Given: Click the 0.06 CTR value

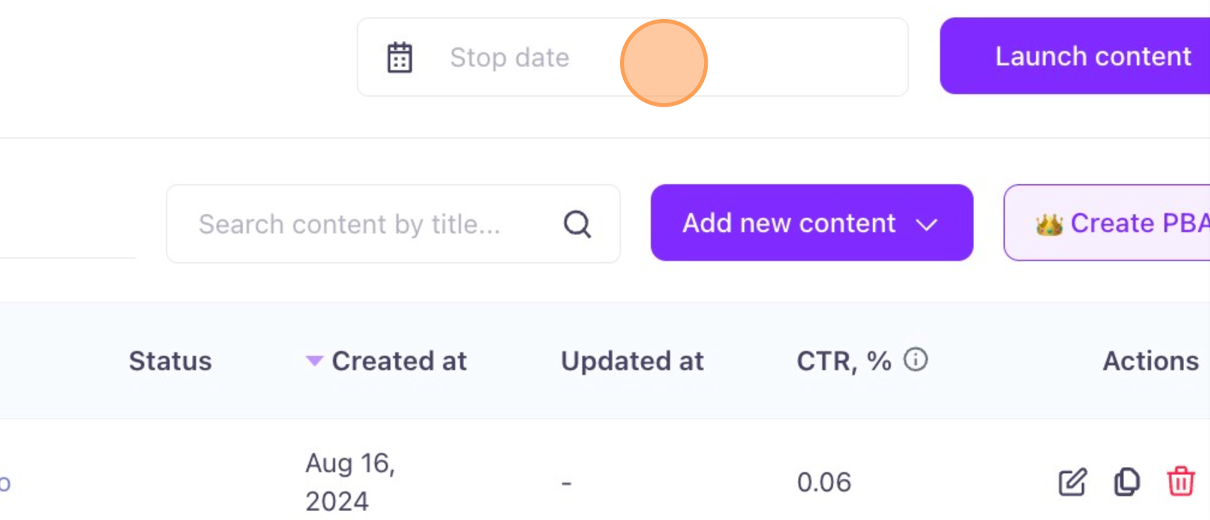Looking at the screenshot, I should tap(824, 483).
